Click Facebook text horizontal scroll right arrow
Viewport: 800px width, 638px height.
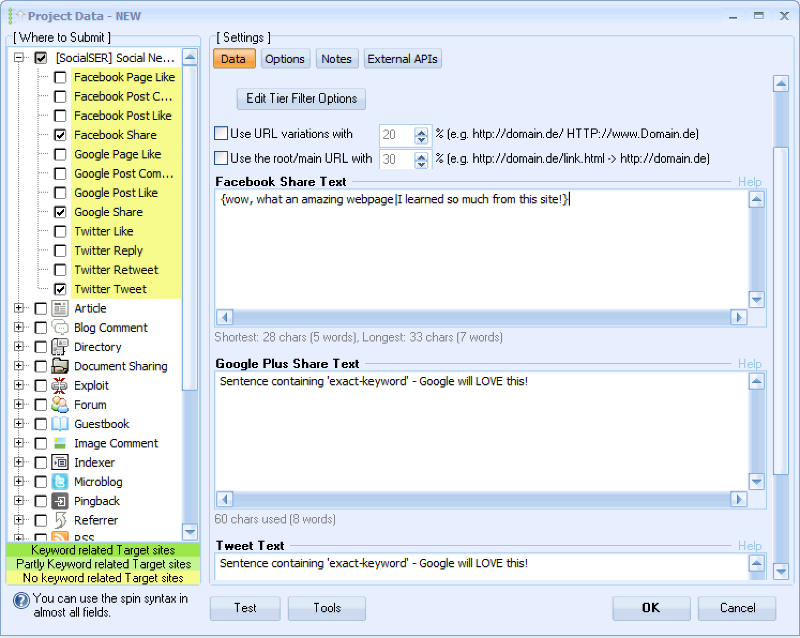(x=738, y=317)
